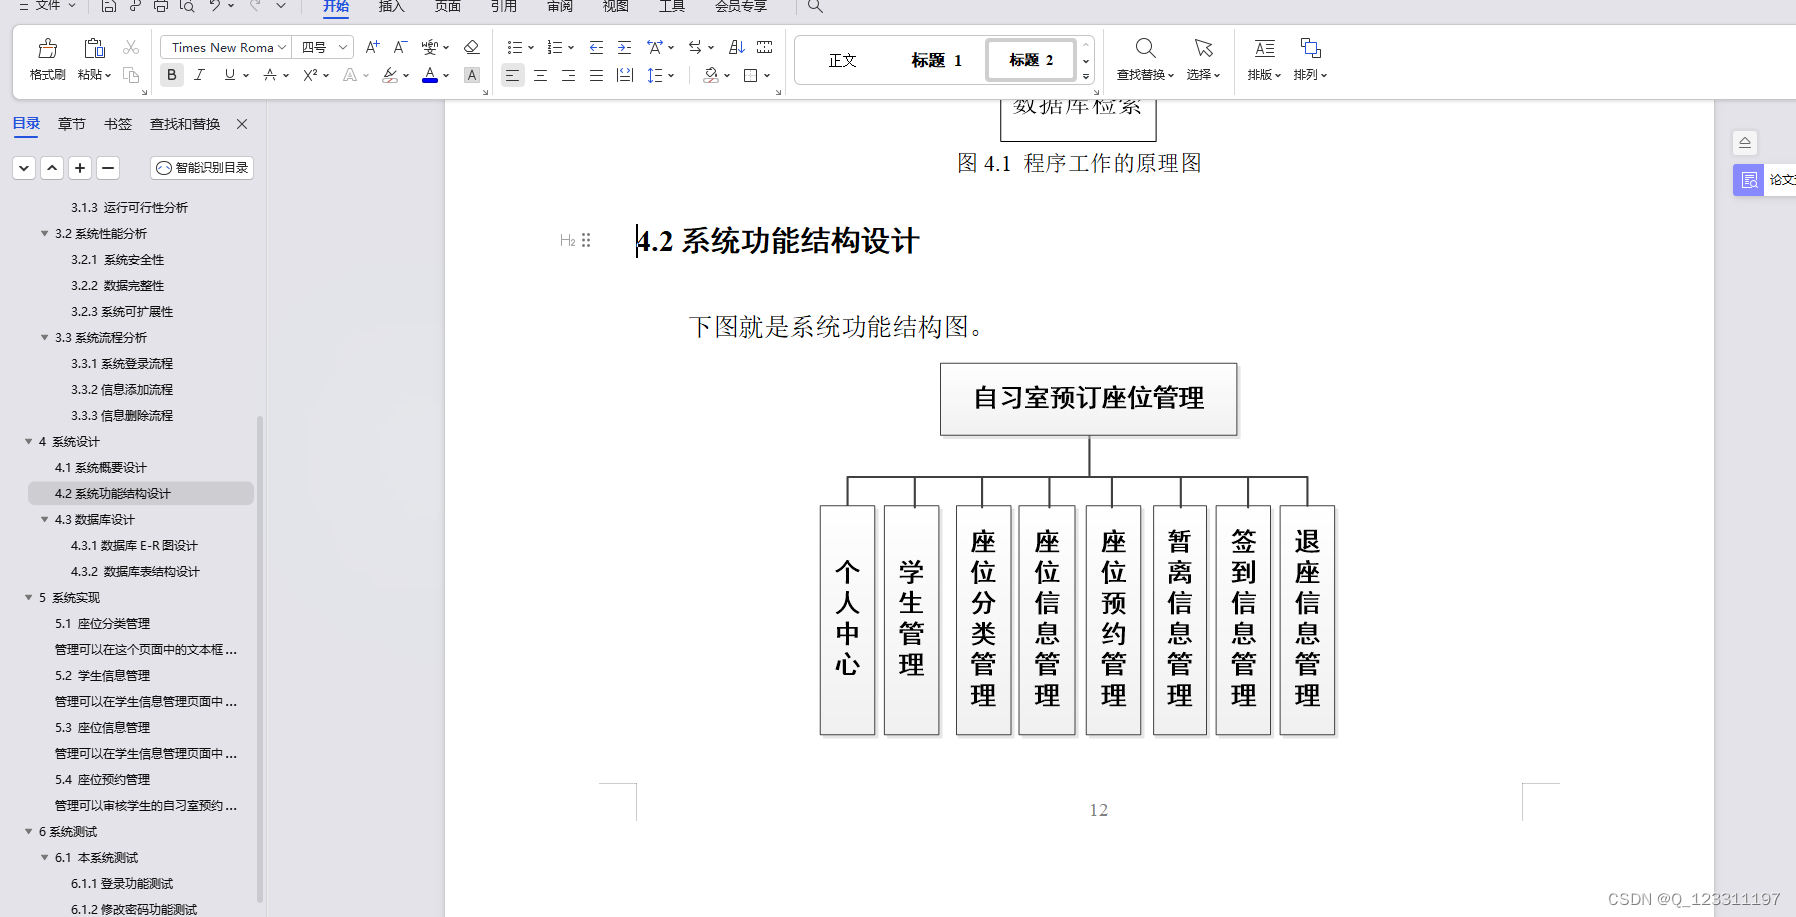
Task: Toggle Strikethrough formatting
Action: [x=269, y=75]
